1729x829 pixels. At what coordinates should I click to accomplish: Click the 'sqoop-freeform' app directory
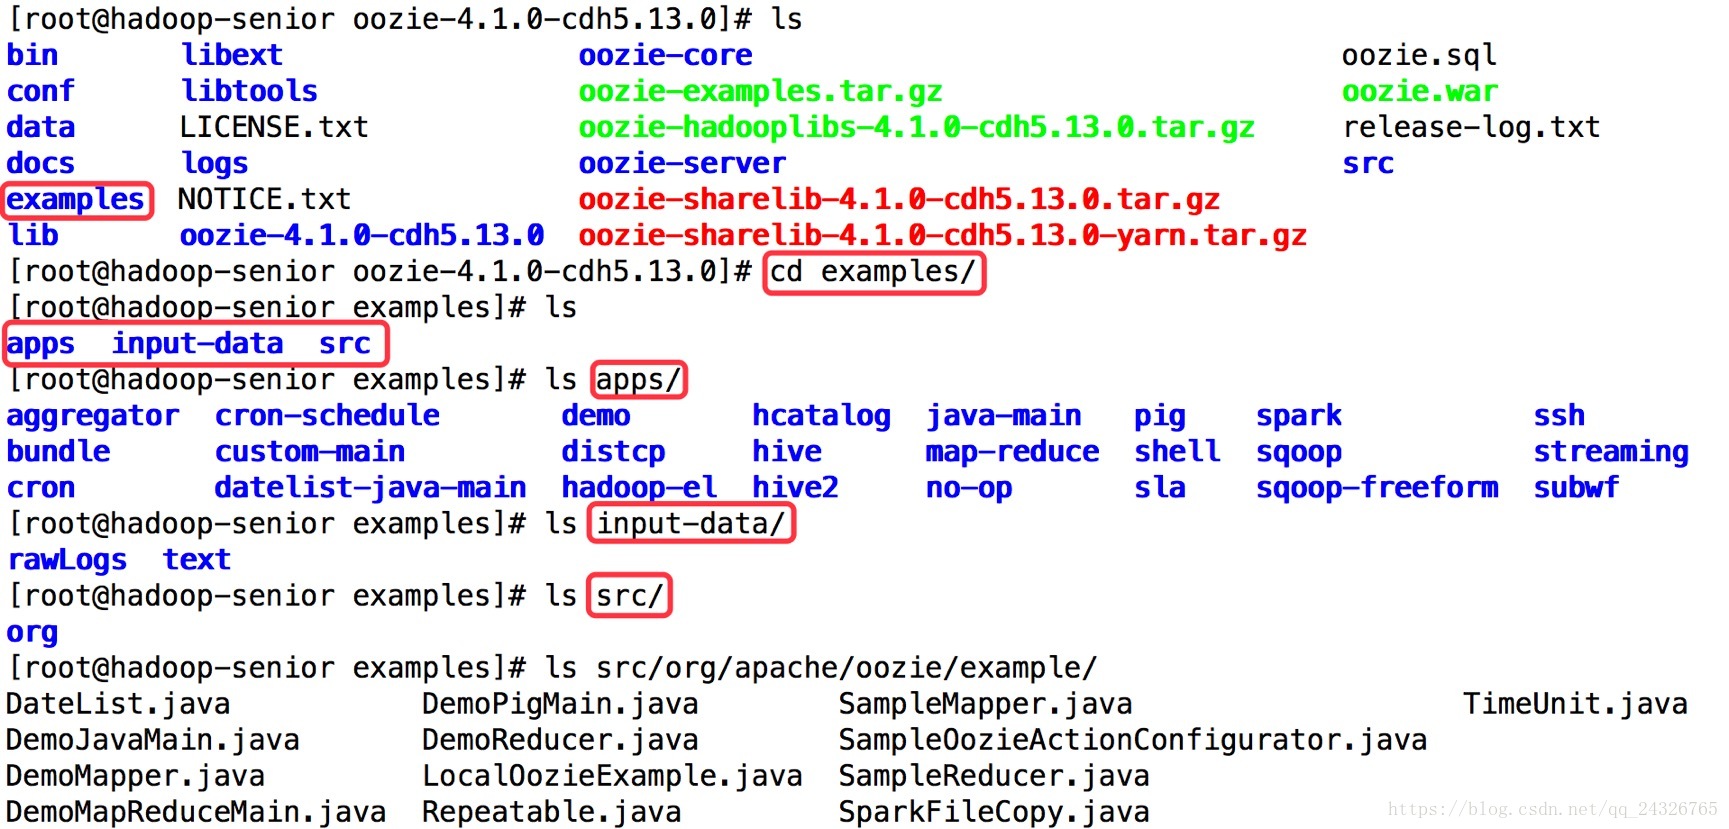point(1377,487)
